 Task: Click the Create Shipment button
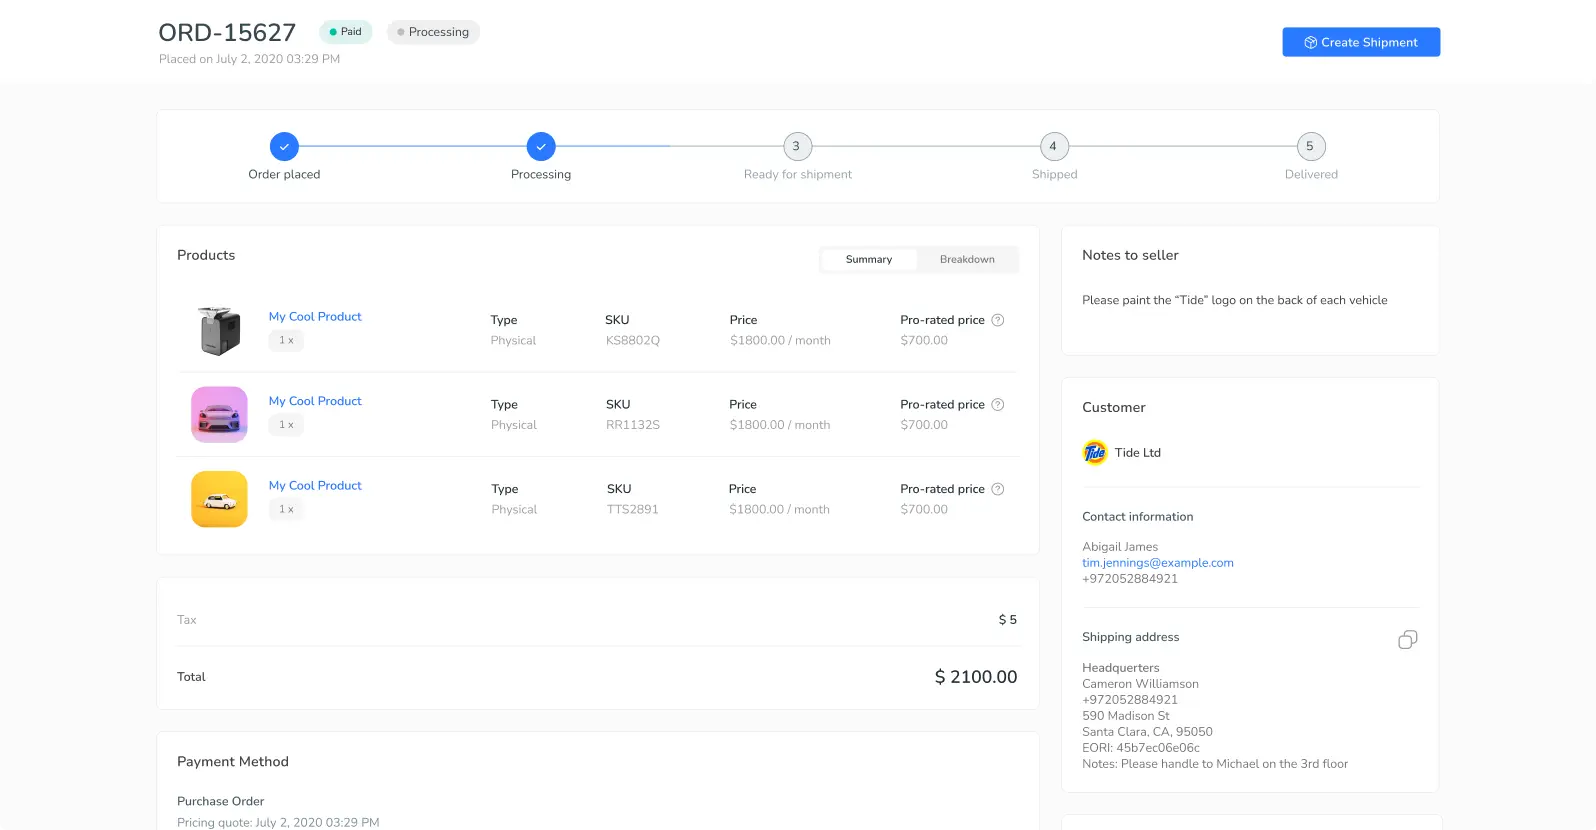[x=1361, y=42]
